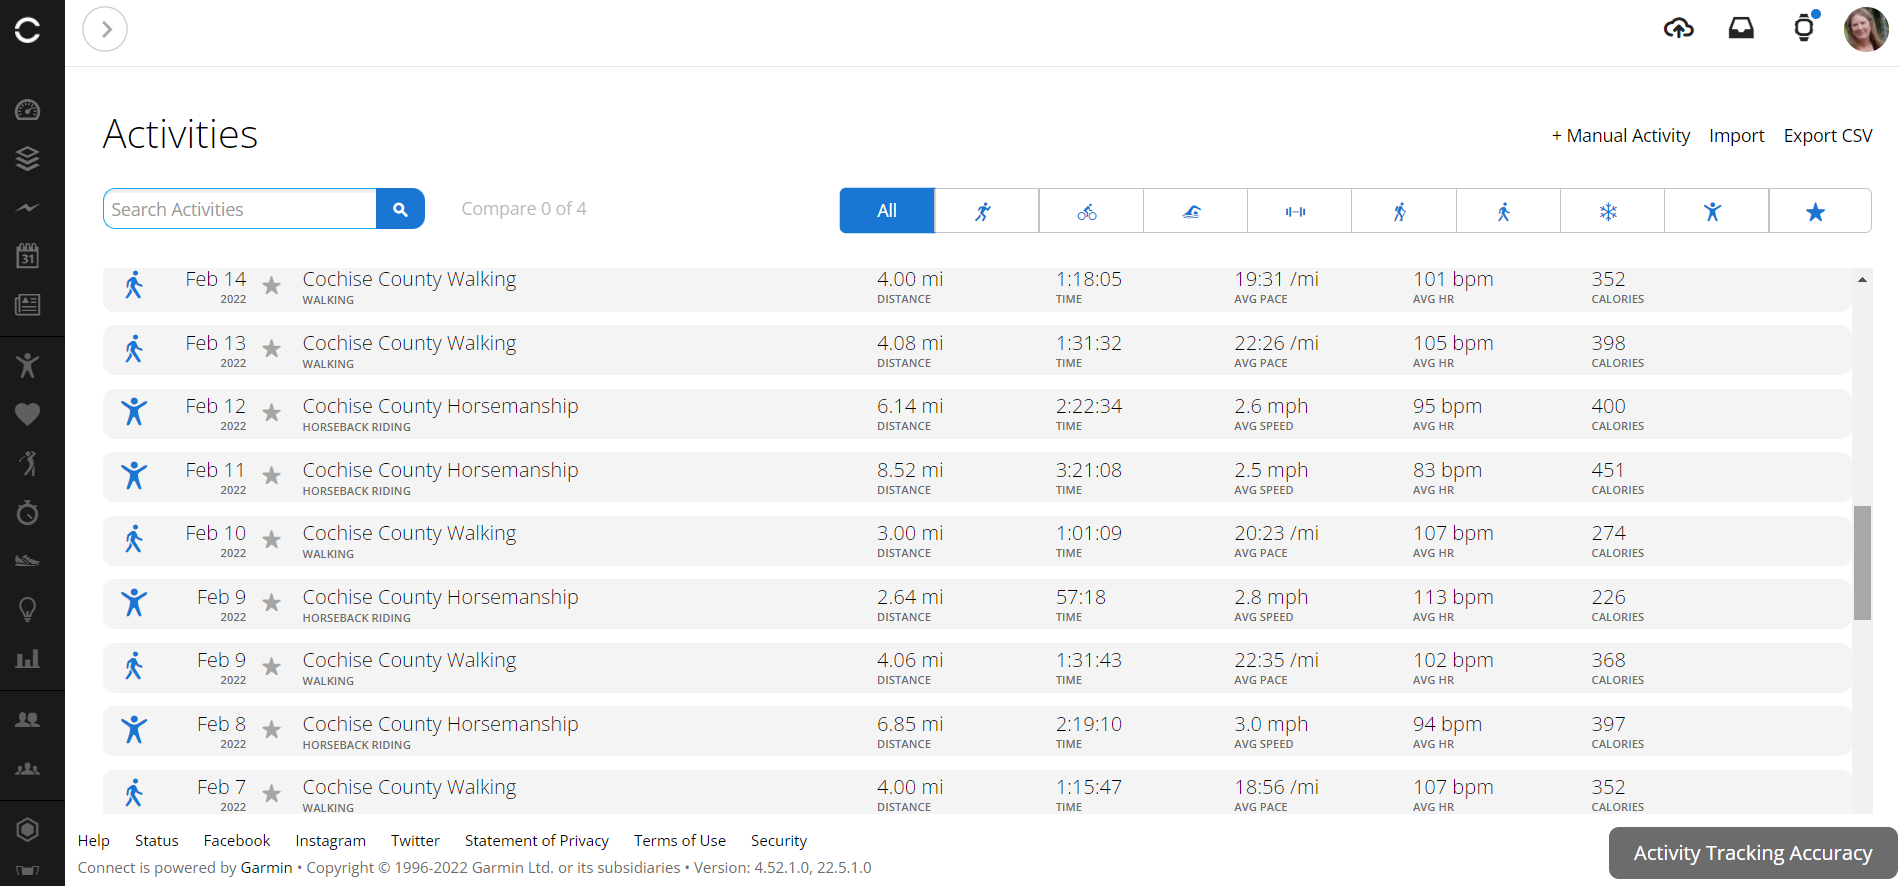Open the Calendar in the sidebar
This screenshot has width=1900, height=886.
click(28, 256)
